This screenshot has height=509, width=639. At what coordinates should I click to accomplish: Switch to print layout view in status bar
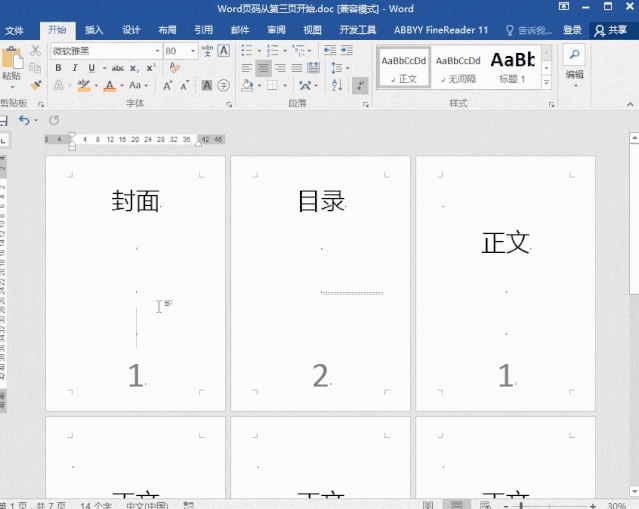click(457, 505)
